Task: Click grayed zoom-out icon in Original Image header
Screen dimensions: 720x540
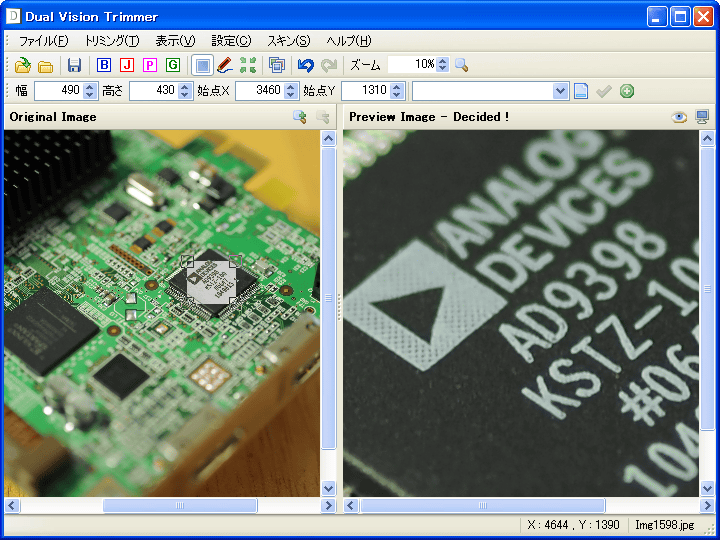Action: pos(323,117)
